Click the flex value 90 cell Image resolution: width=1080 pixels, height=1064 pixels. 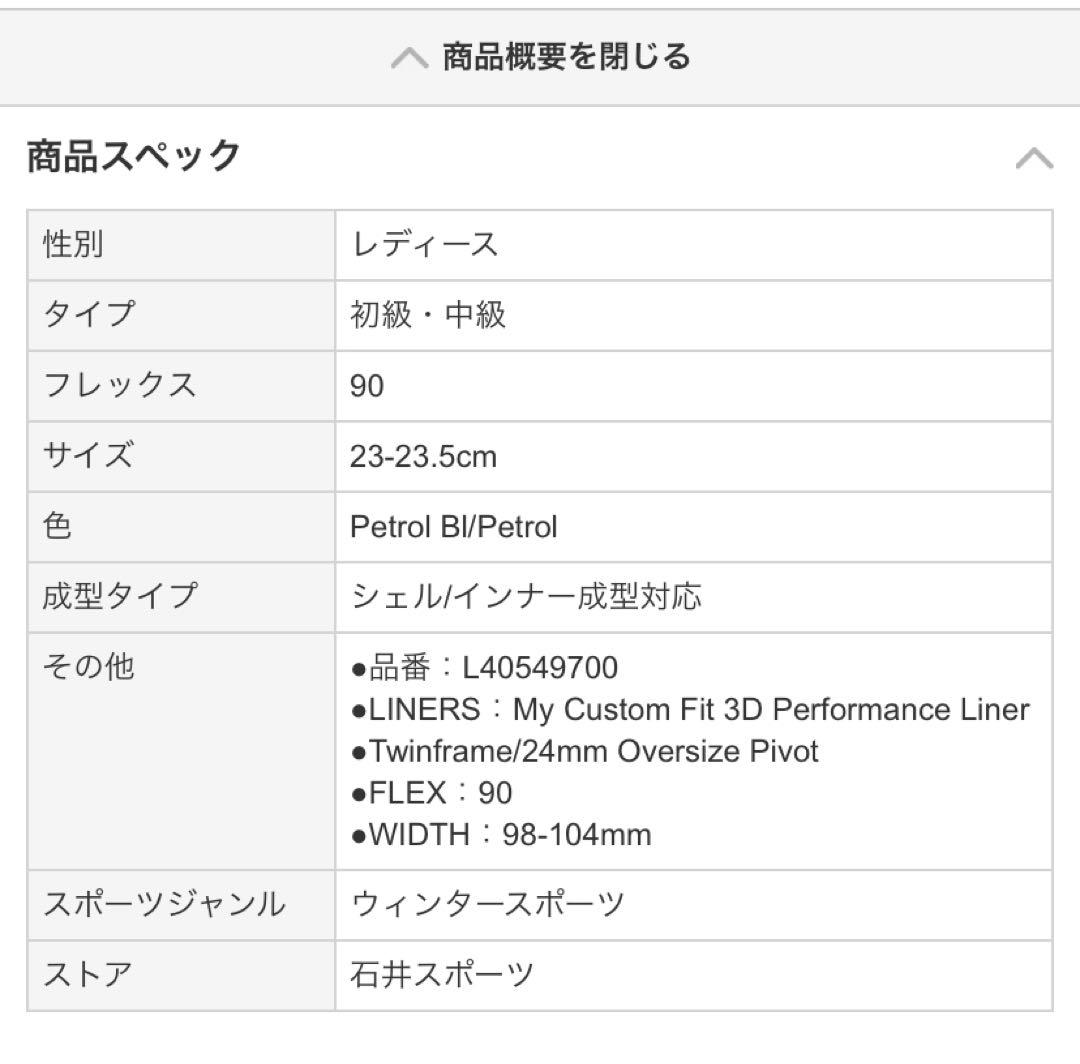pos(367,386)
